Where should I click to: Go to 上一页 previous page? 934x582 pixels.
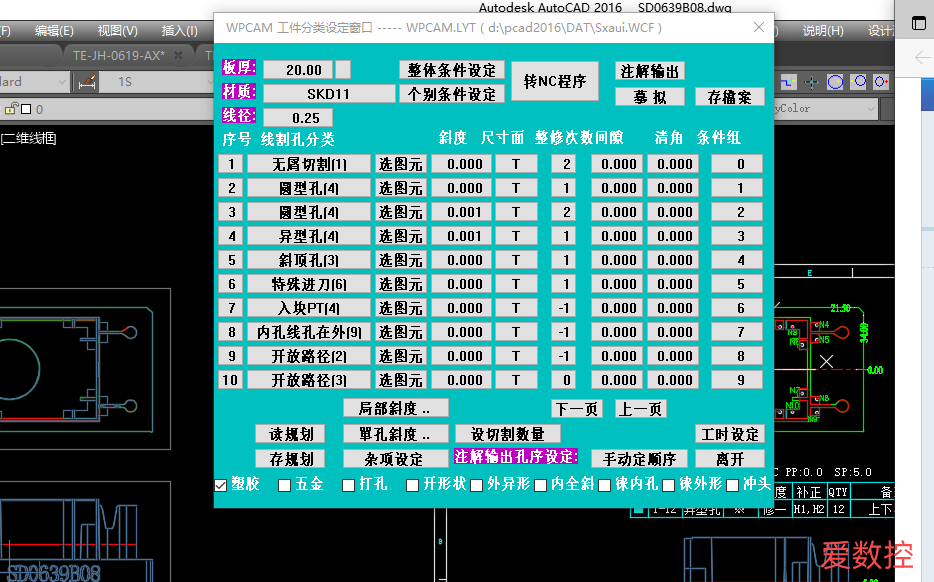[x=640, y=409]
